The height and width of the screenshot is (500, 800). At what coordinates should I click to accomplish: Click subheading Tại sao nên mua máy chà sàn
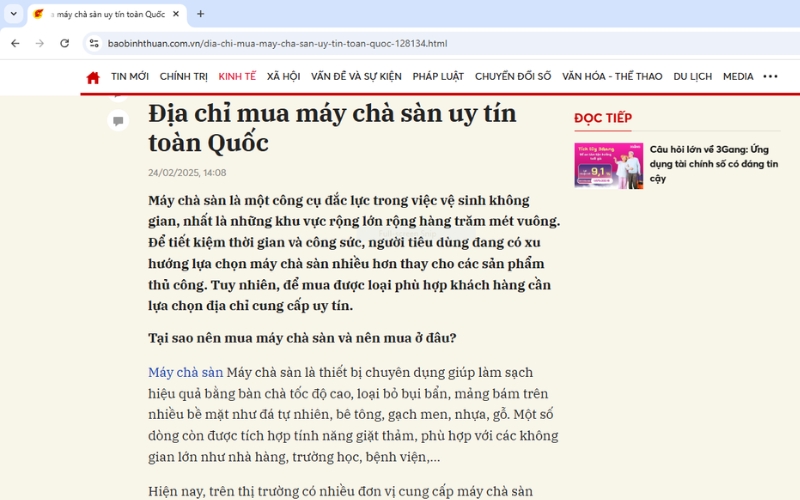point(302,338)
